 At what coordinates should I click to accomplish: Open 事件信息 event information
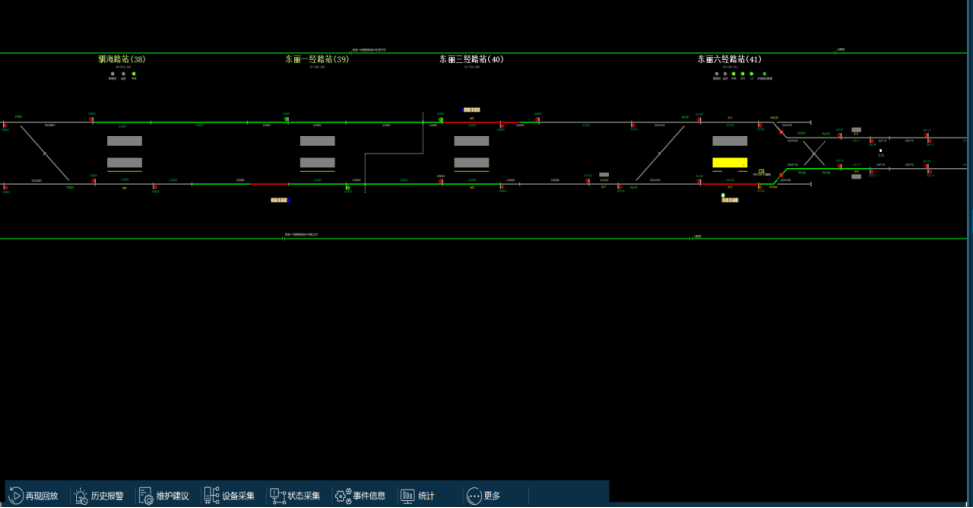(x=361, y=496)
